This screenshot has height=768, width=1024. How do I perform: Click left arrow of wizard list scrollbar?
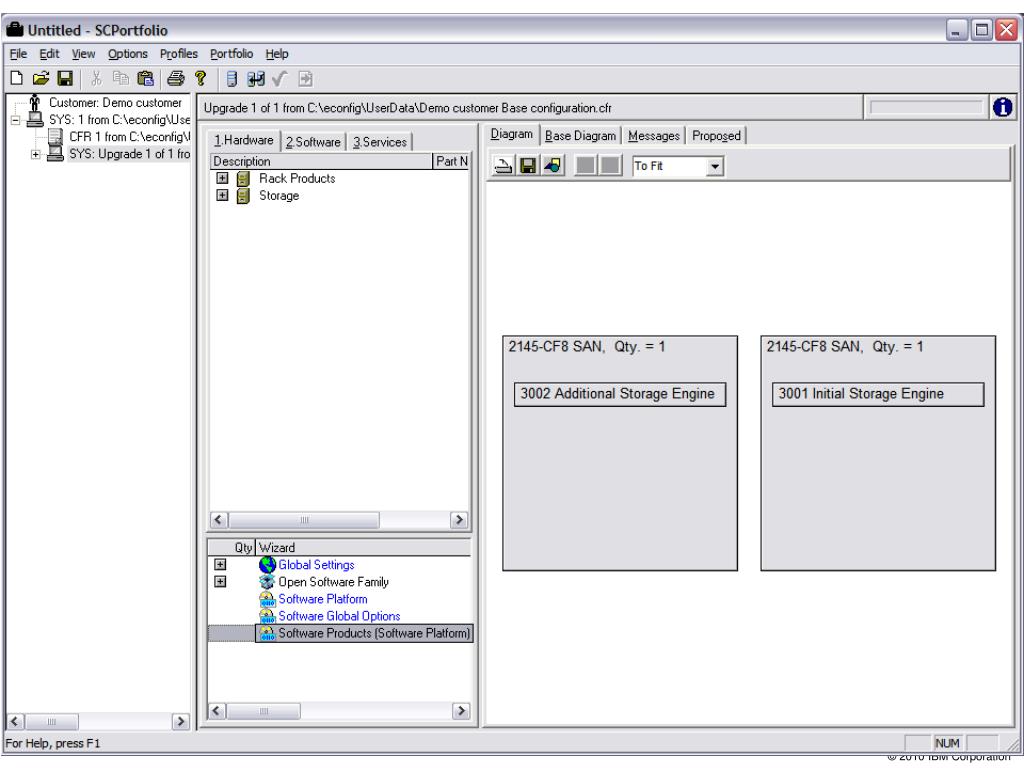217,711
